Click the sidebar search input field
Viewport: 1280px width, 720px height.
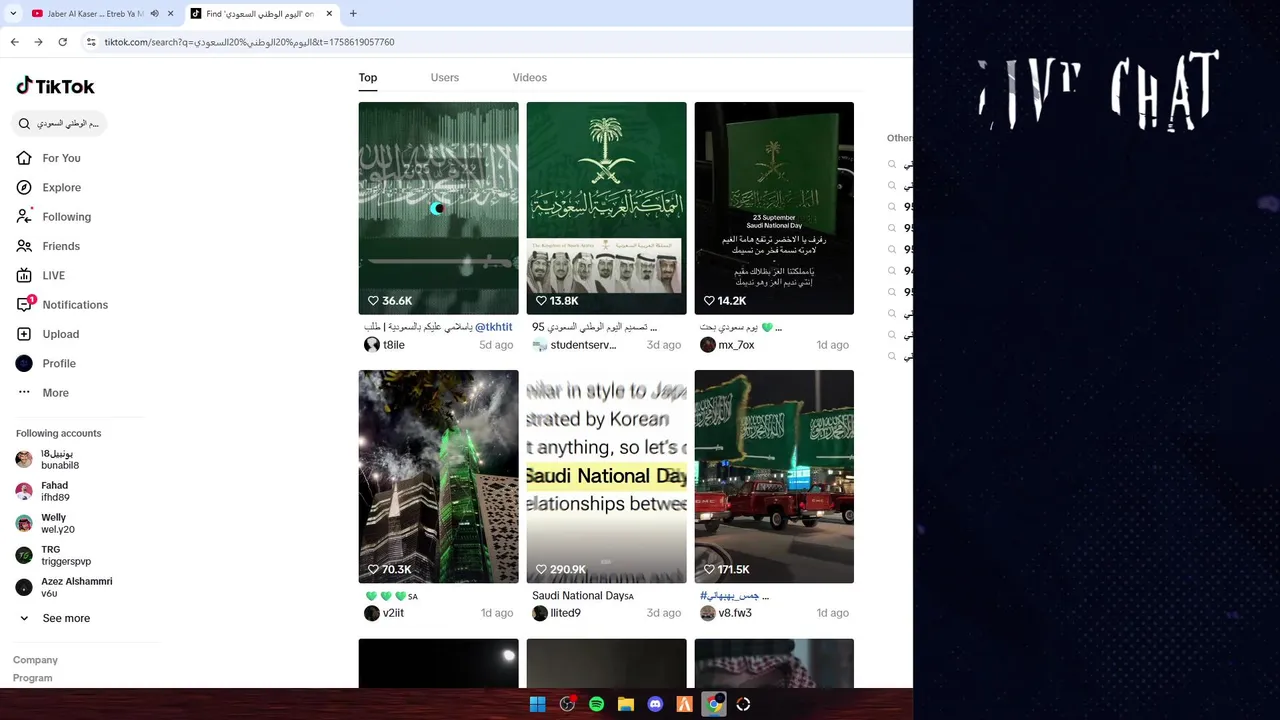59,123
